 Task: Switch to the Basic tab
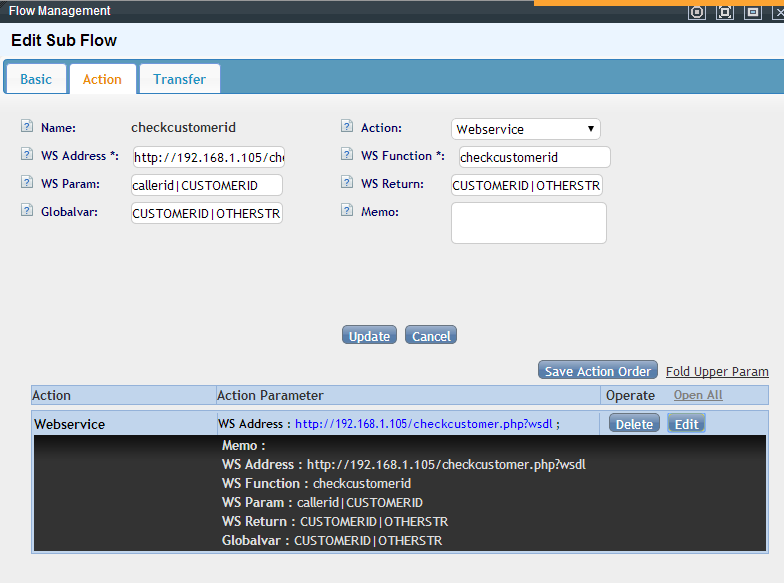click(x=36, y=79)
